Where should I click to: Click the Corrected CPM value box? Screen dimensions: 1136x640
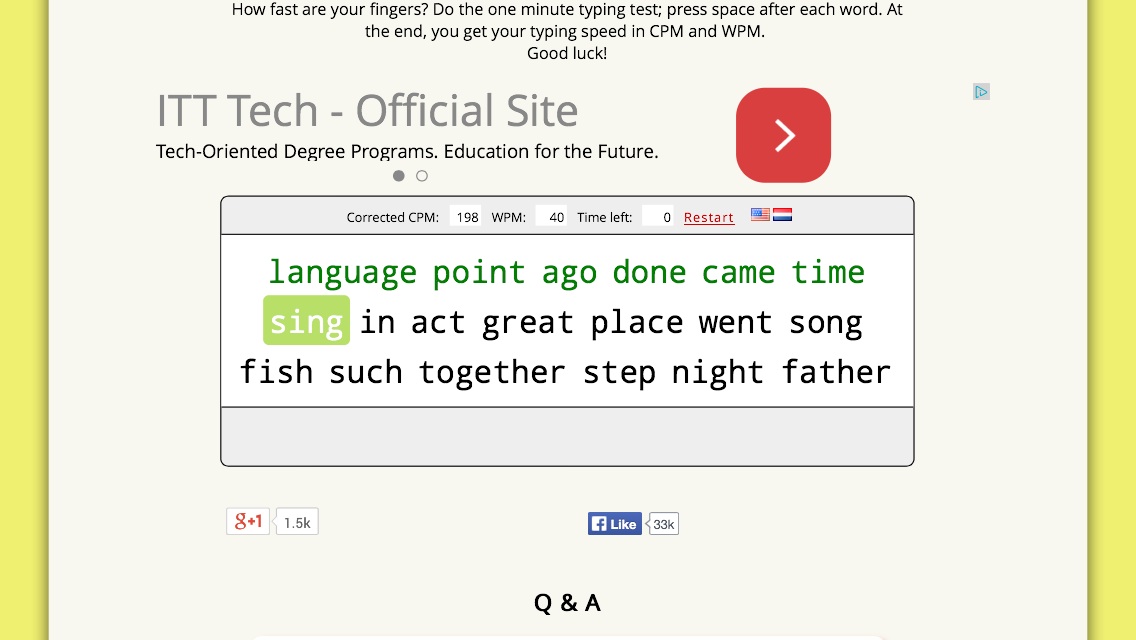465,217
